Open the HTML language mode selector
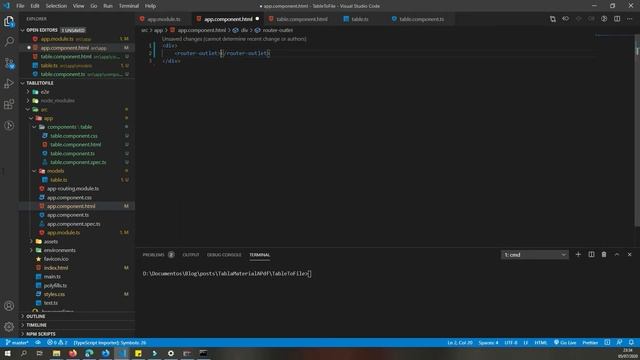This screenshot has width=640, height=360. (x=540, y=342)
